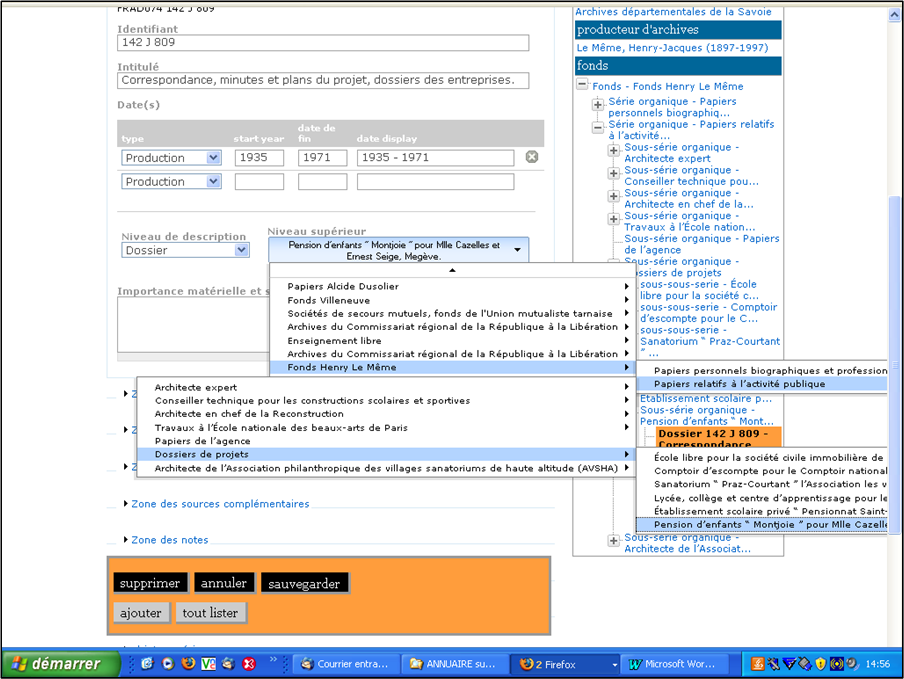Screen dimensions: 904x679
Task: Expand Zone des sources complémentaires
Action: pos(220,504)
